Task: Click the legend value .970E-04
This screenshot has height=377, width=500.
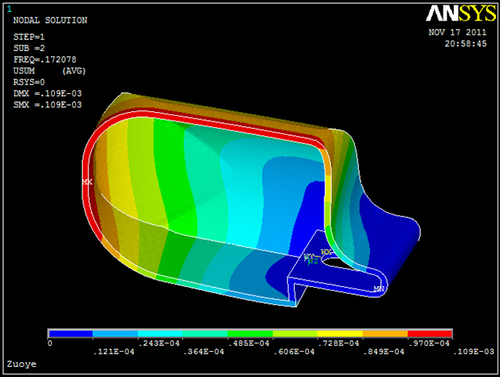Action: click(x=429, y=343)
